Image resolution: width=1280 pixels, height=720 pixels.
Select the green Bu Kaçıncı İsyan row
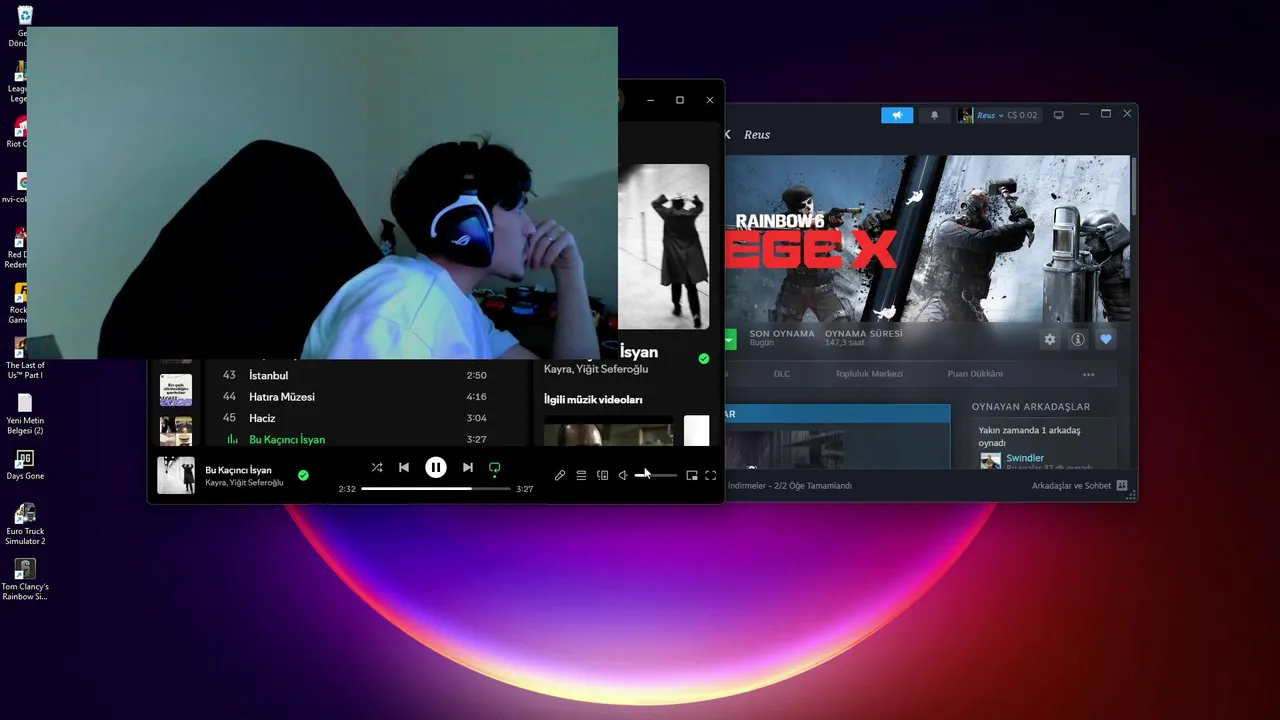(366, 439)
